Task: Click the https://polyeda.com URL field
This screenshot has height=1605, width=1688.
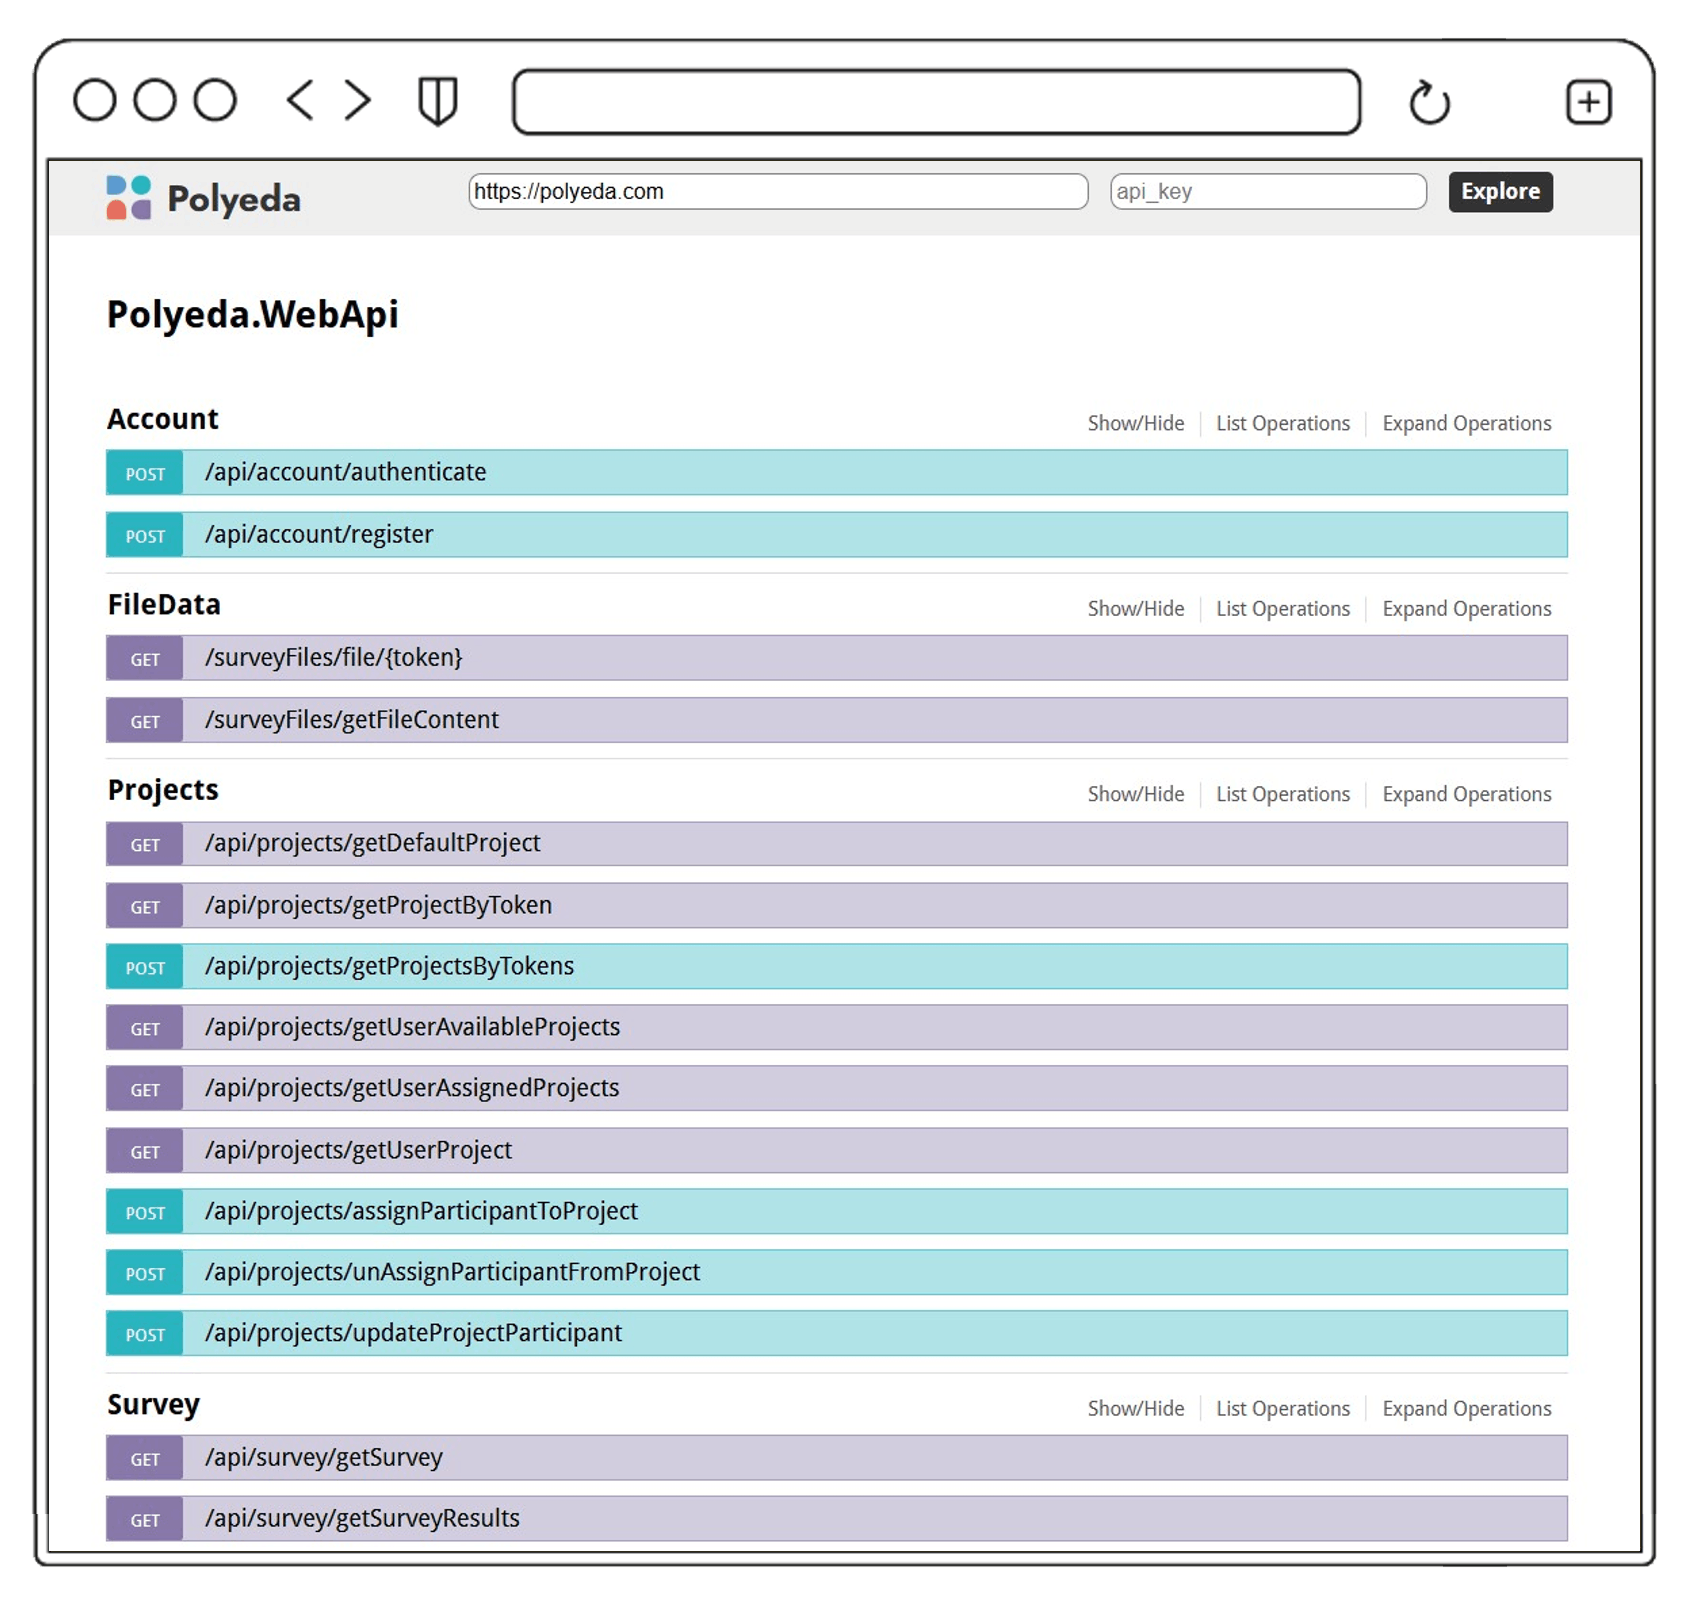Action: coord(778,191)
